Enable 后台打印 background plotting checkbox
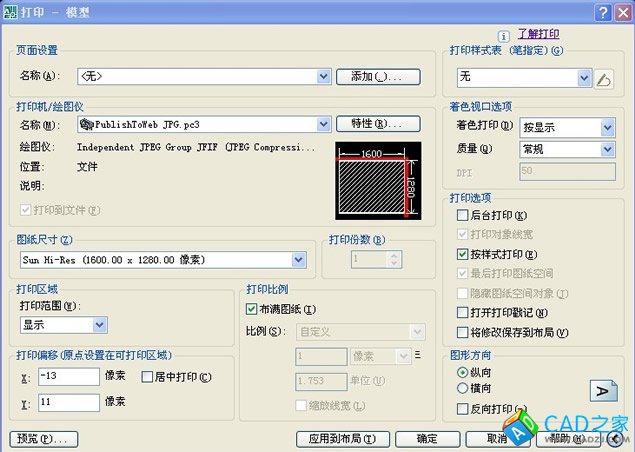 tap(462, 215)
